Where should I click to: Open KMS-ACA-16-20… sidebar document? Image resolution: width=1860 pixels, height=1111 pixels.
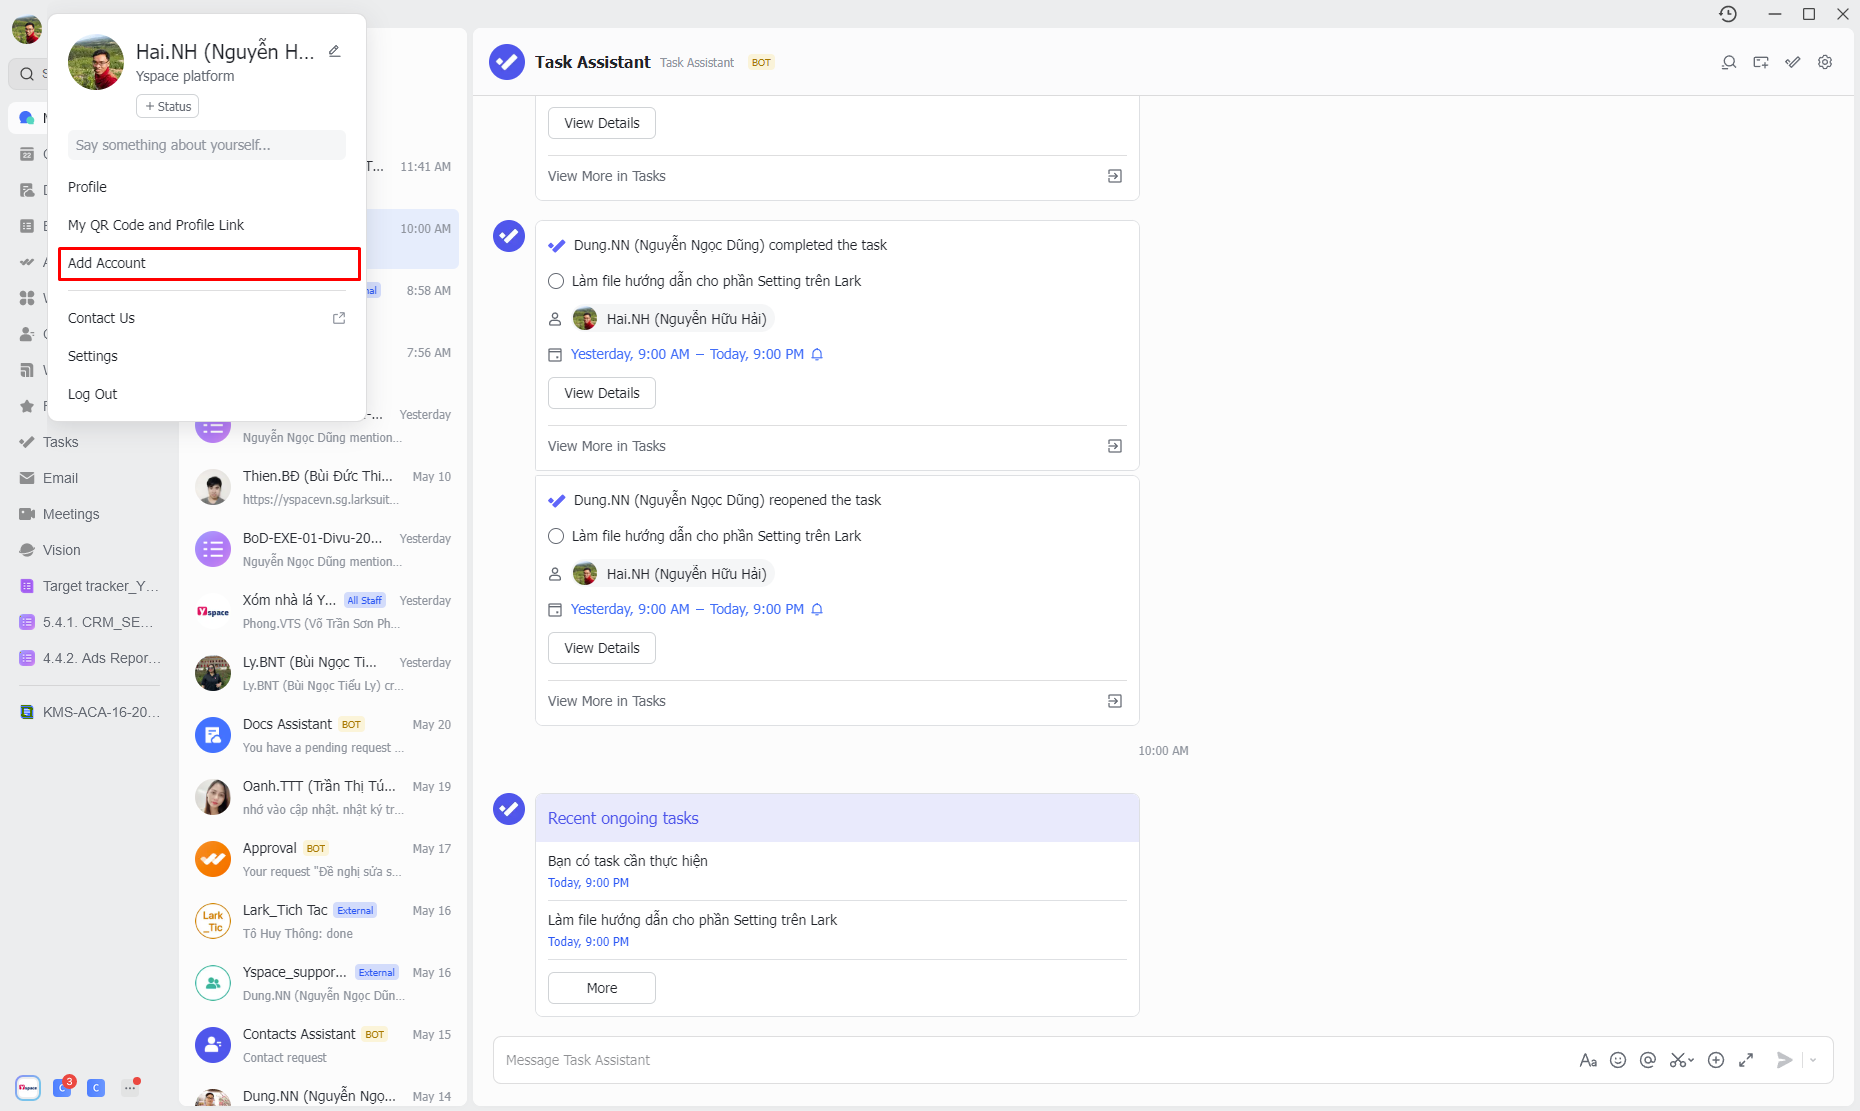[92, 712]
